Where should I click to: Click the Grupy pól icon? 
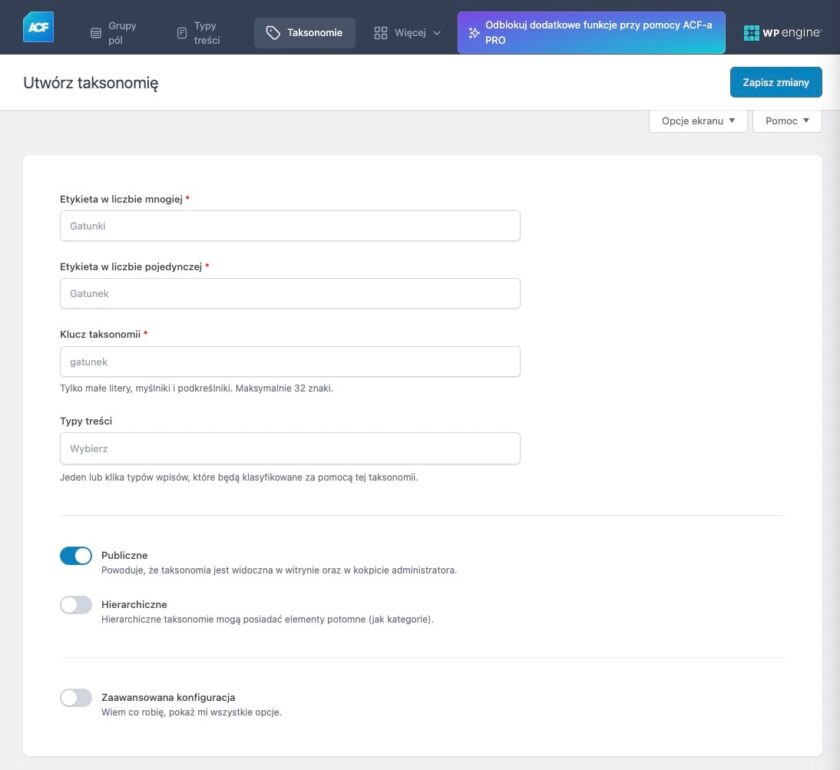click(96, 33)
